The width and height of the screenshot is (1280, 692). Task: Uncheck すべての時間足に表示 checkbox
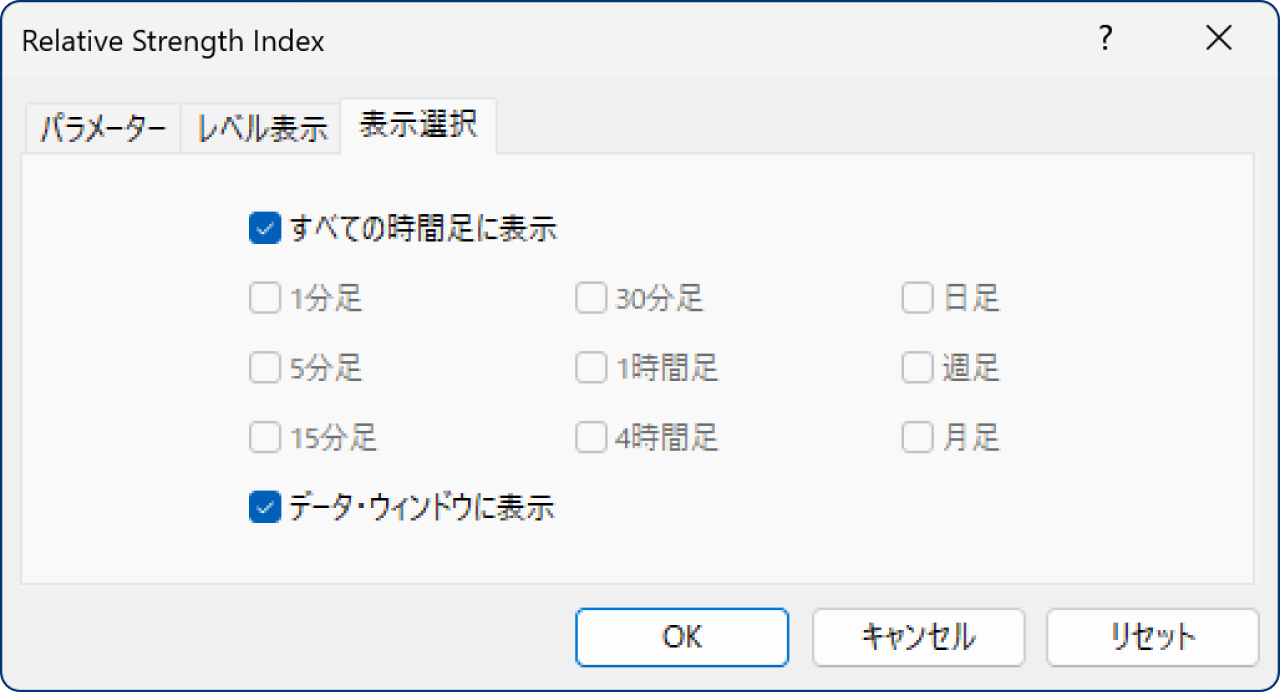tap(264, 228)
